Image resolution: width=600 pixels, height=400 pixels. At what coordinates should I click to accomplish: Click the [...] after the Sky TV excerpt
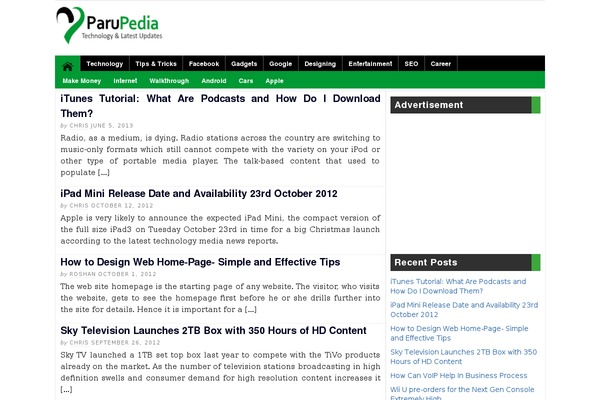coord(66,390)
